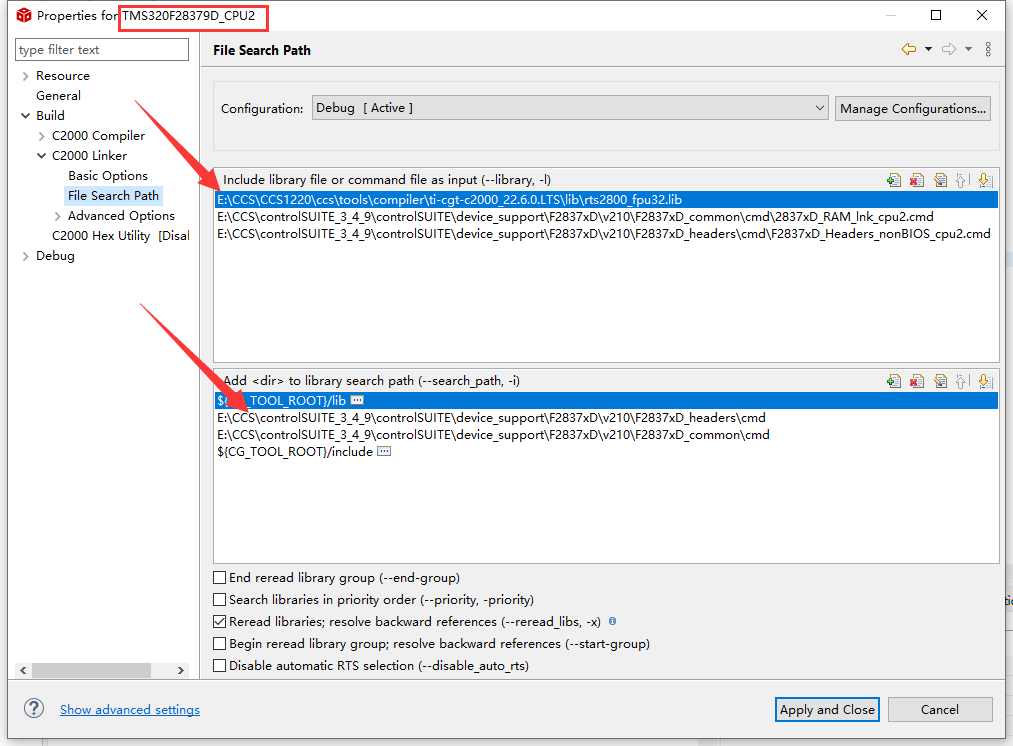Viewport: 1013px width, 746px height.
Task: Maximize the Properties window
Action: (935, 15)
